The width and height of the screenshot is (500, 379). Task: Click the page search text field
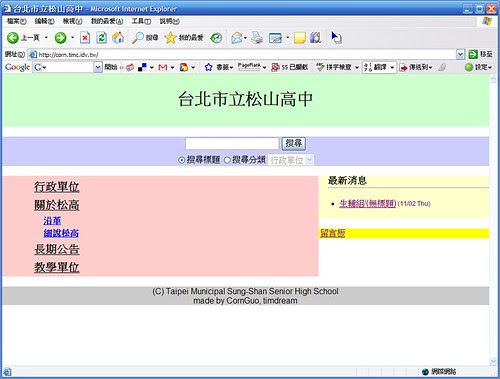232,144
